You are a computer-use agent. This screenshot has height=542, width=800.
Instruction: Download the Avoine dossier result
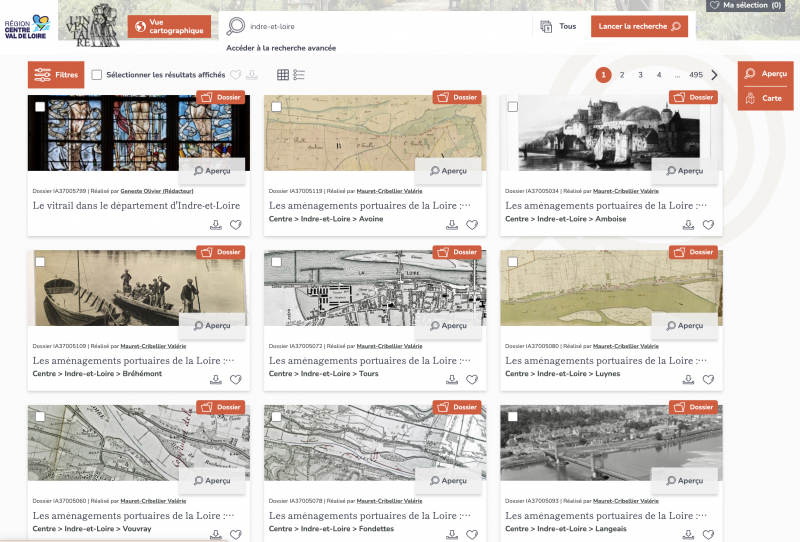coord(452,225)
